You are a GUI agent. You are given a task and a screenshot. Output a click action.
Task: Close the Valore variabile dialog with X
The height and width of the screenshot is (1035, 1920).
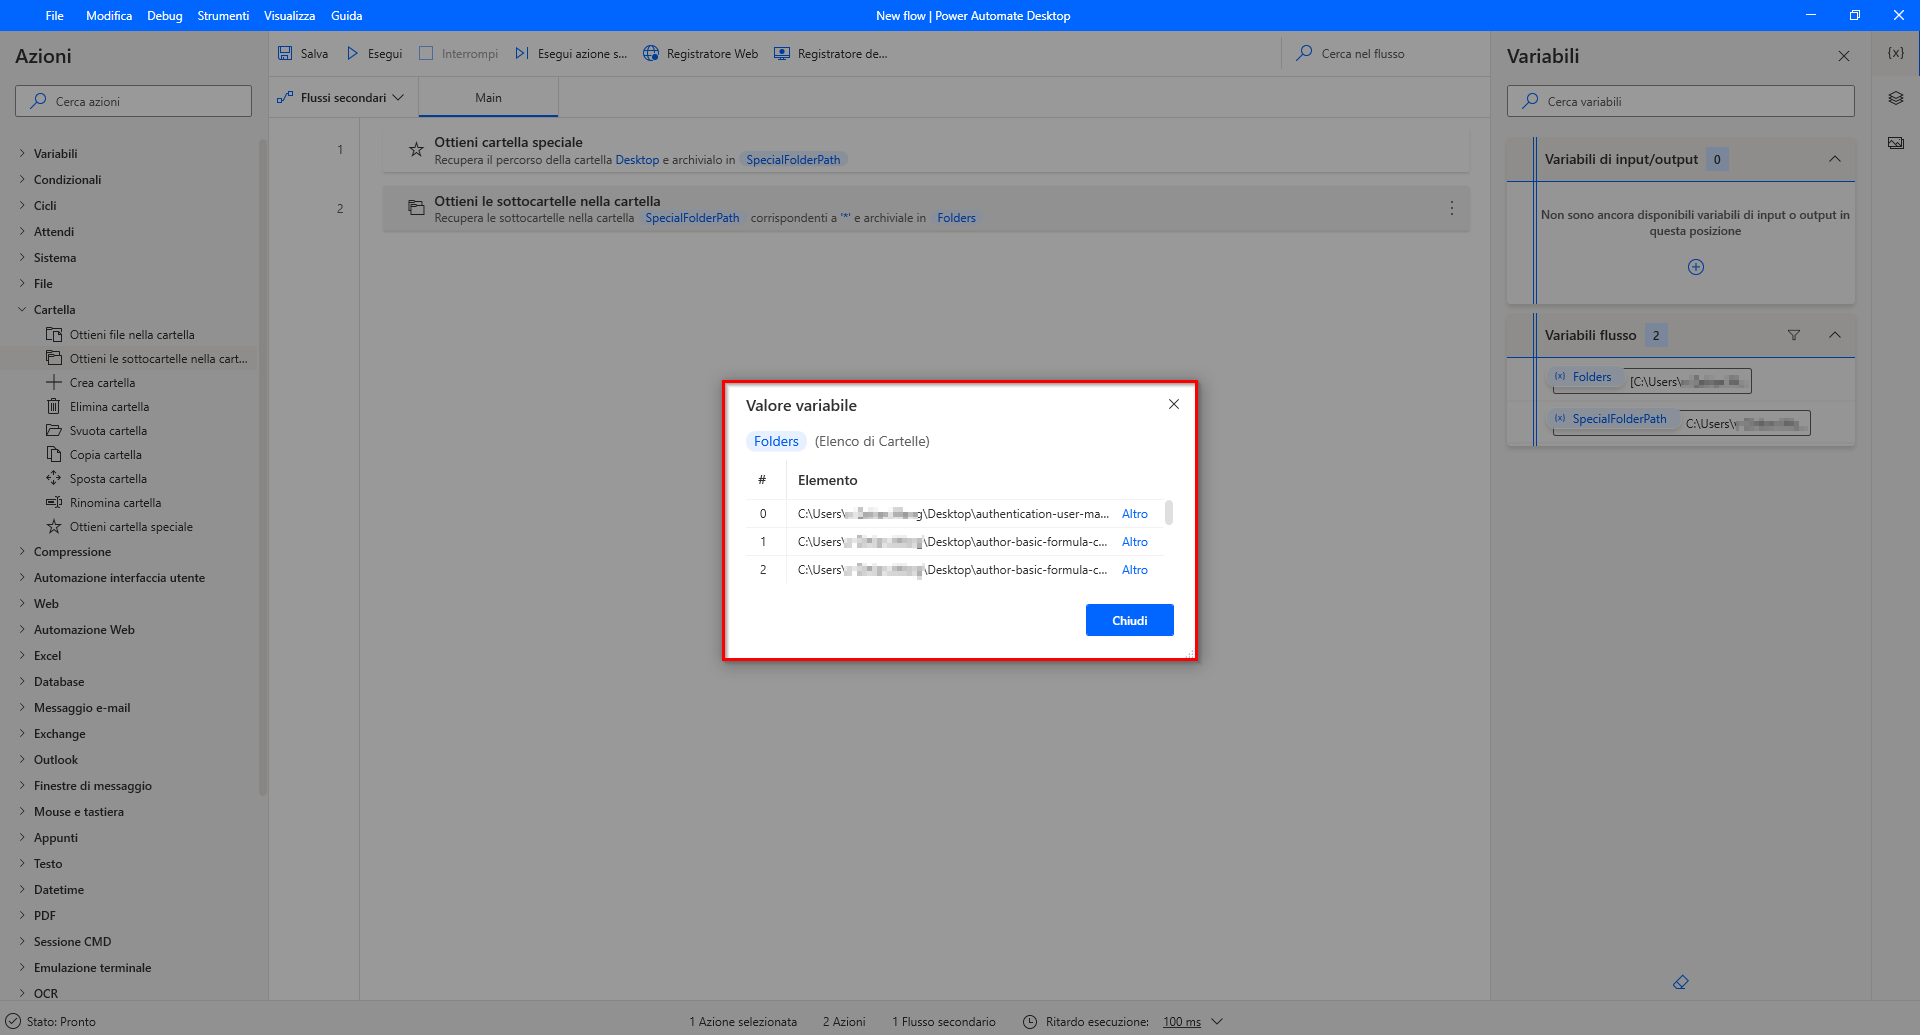click(x=1174, y=404)
